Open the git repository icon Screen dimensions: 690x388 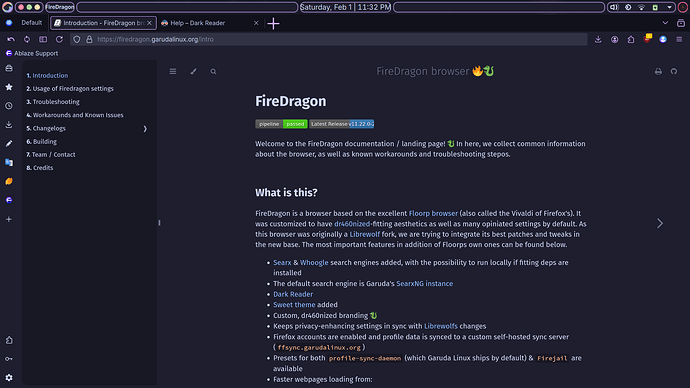674,71
